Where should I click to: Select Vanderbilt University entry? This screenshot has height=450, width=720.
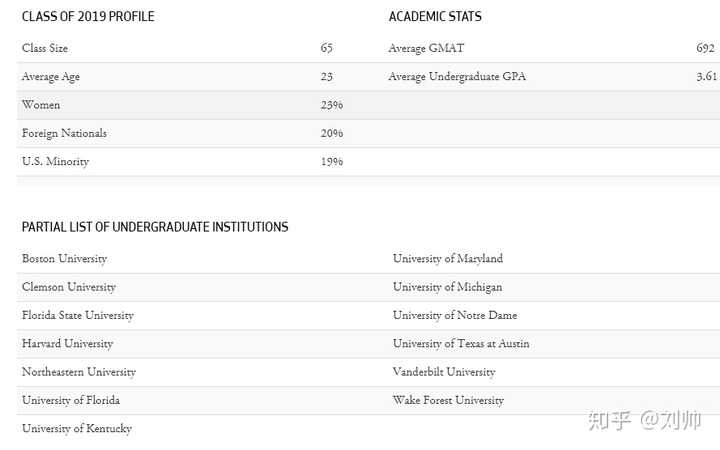point(444,372)
